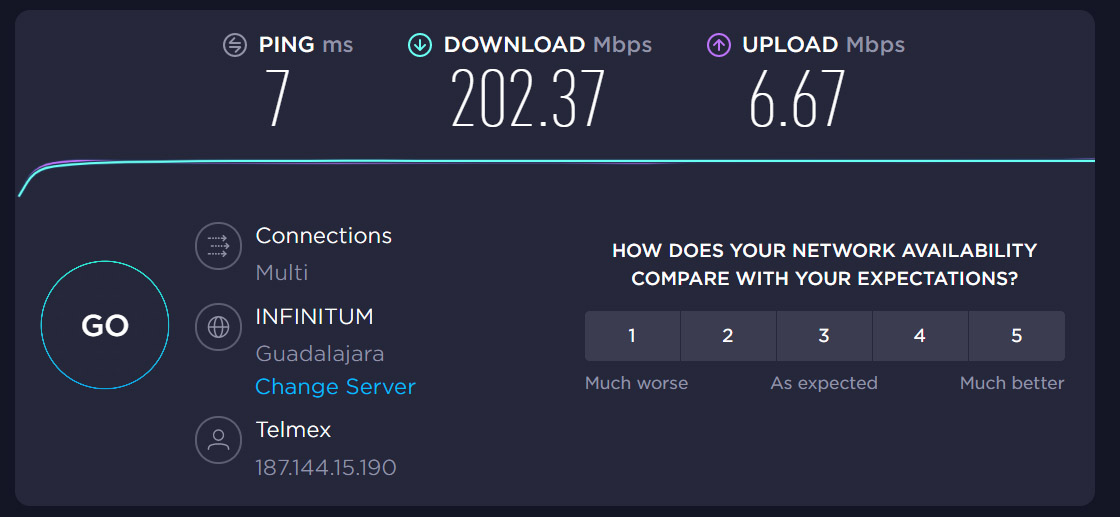Click the Telmex provider name
Viewport: 1120px width, 517px height.
[x=293, y=430]
